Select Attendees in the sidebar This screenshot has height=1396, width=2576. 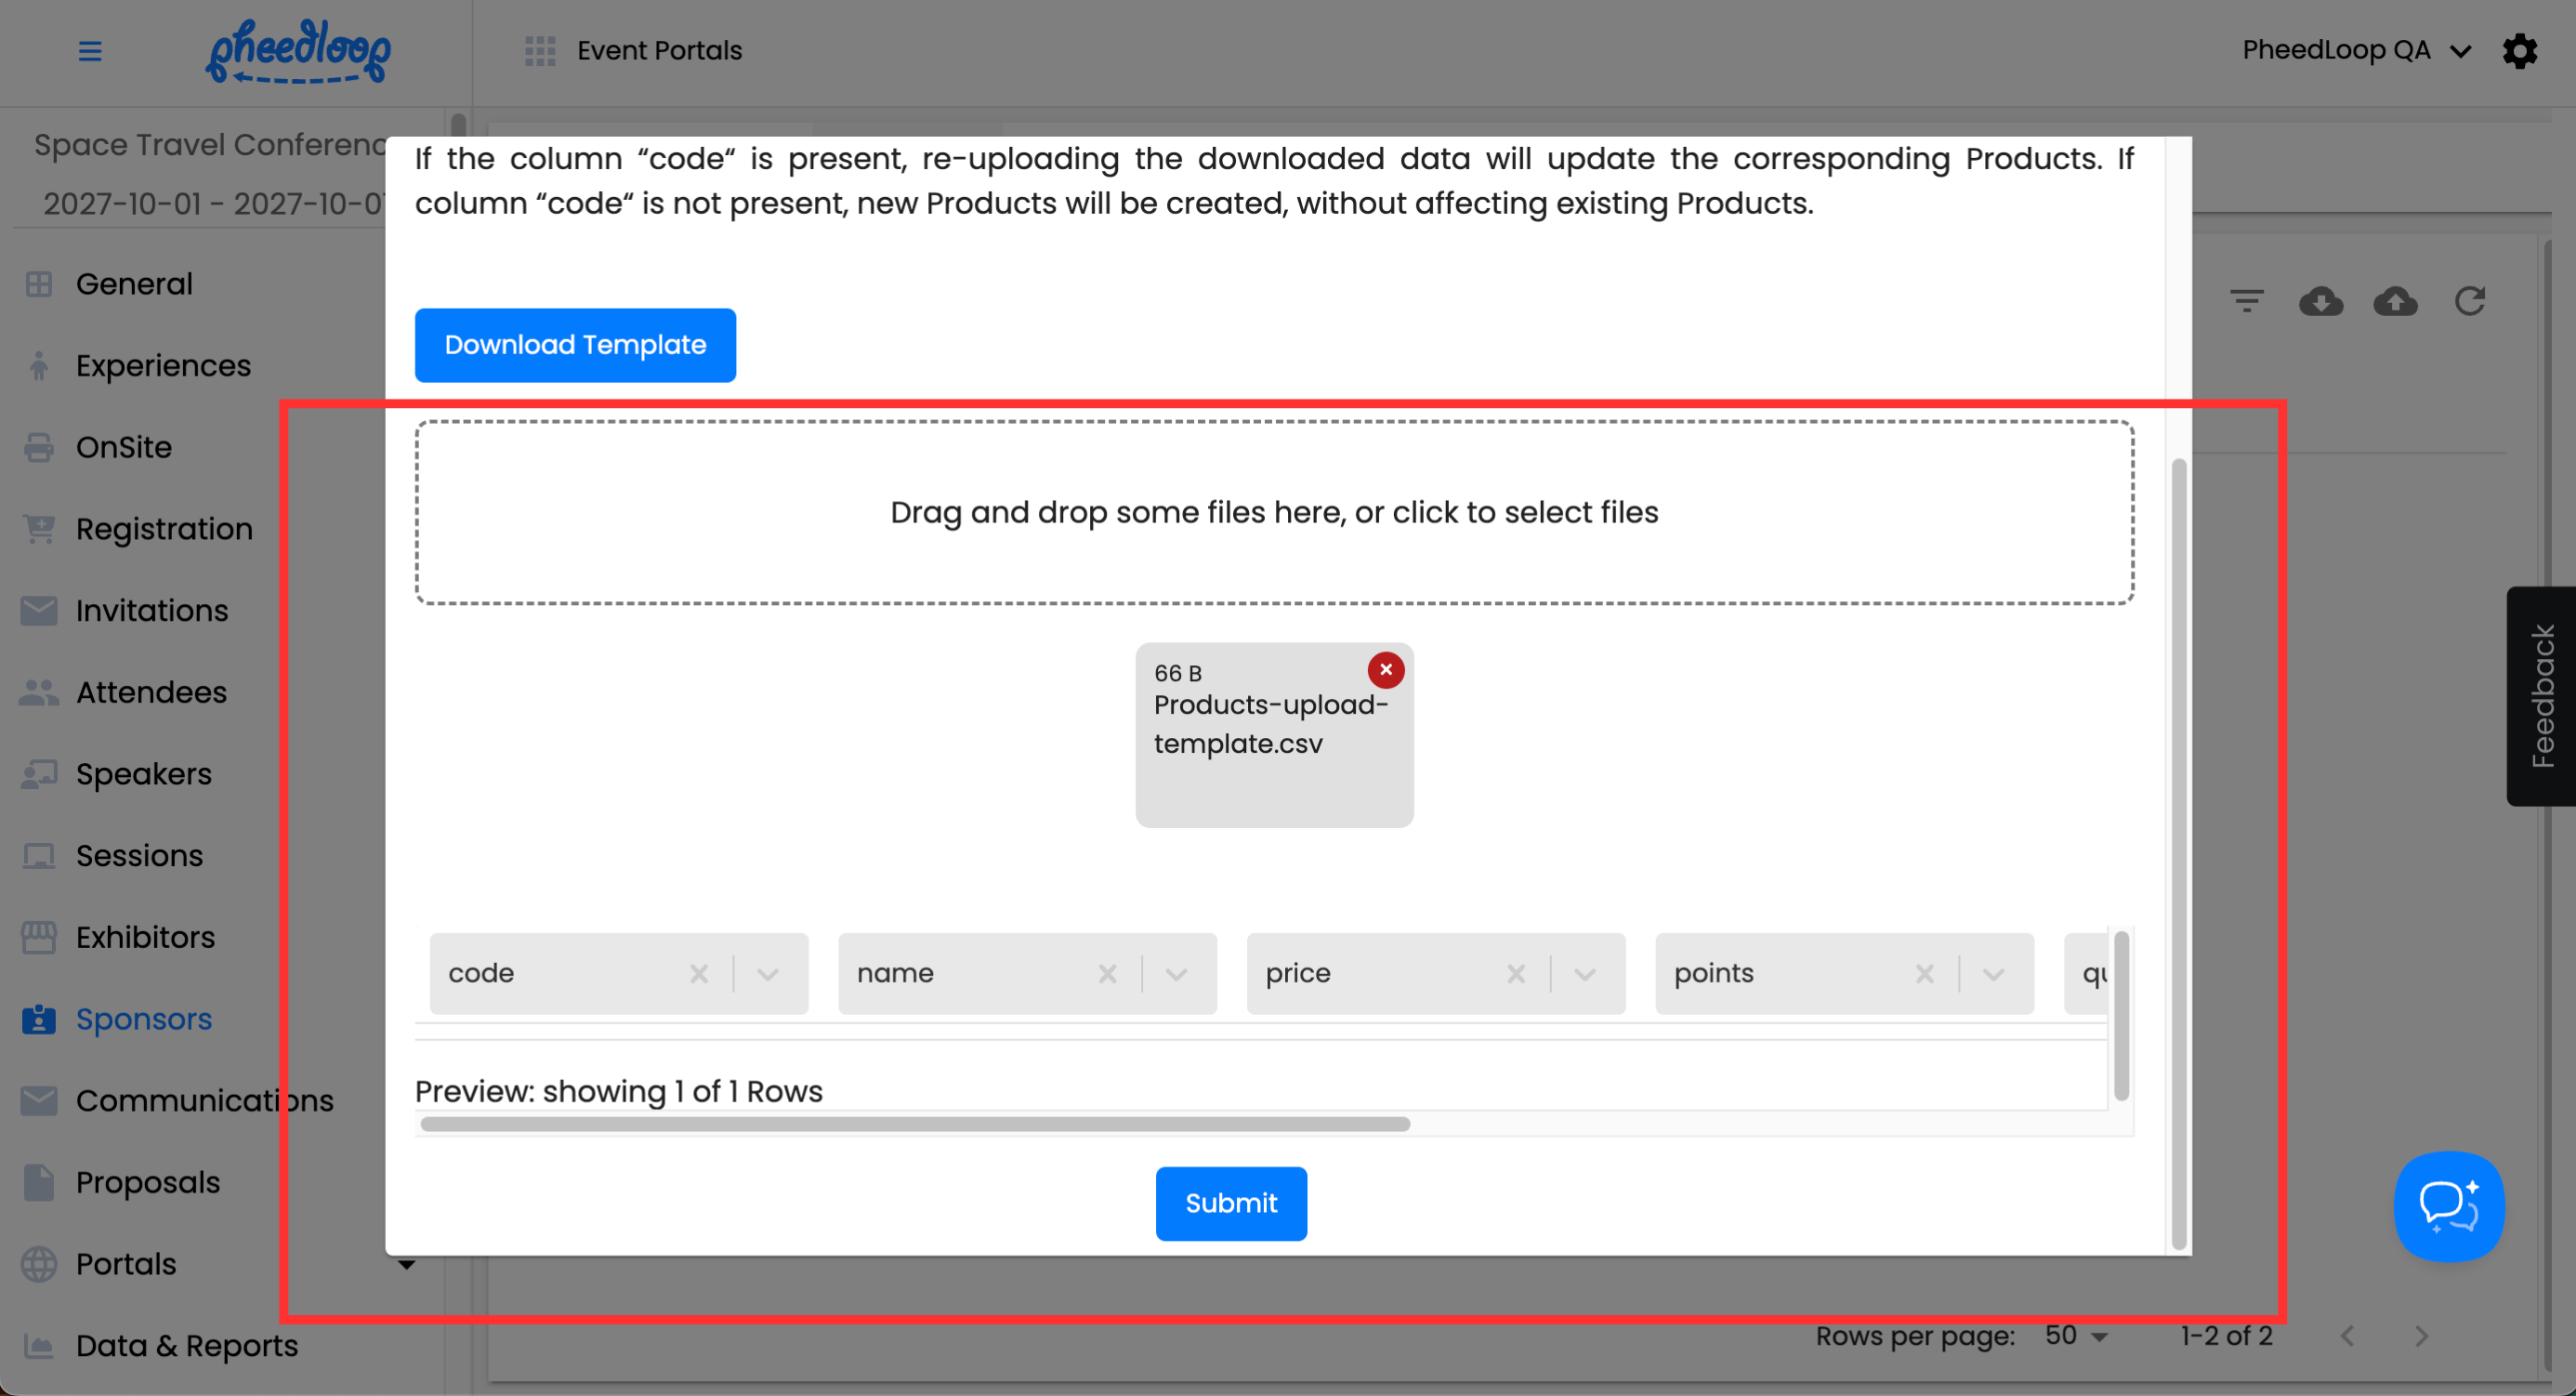(x=151, y=692)
